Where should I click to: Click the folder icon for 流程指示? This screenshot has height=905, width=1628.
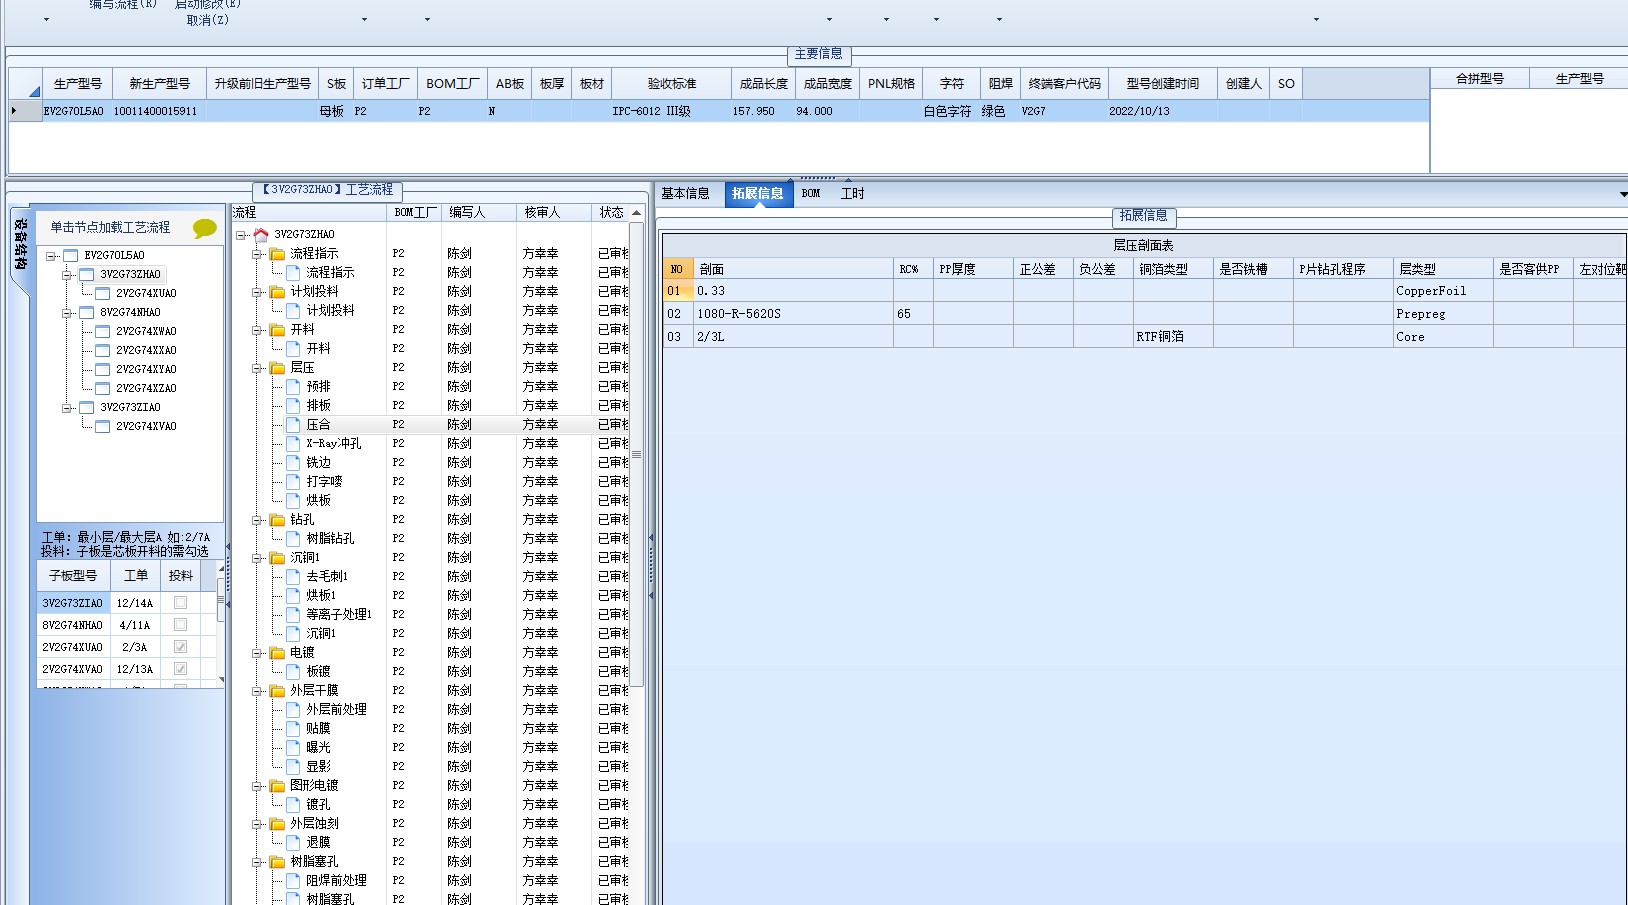277,254
